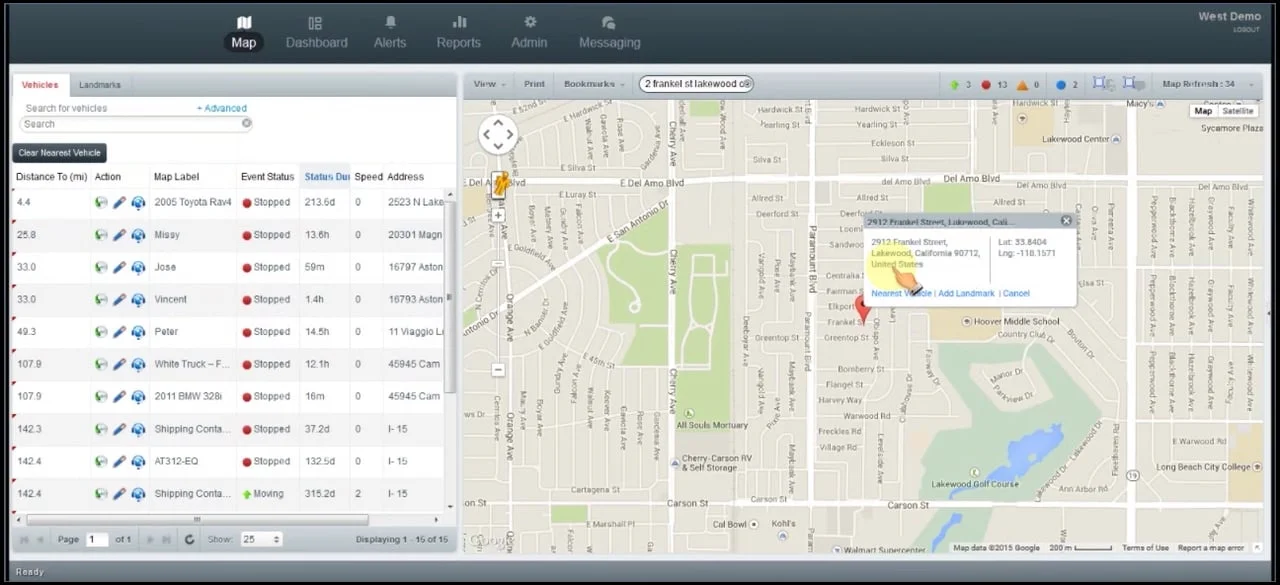Image resolution: width=1280 pixels, height=585 pixels.
Task: Click Cancel link in the popup
Action: [x=1016, y=293]
